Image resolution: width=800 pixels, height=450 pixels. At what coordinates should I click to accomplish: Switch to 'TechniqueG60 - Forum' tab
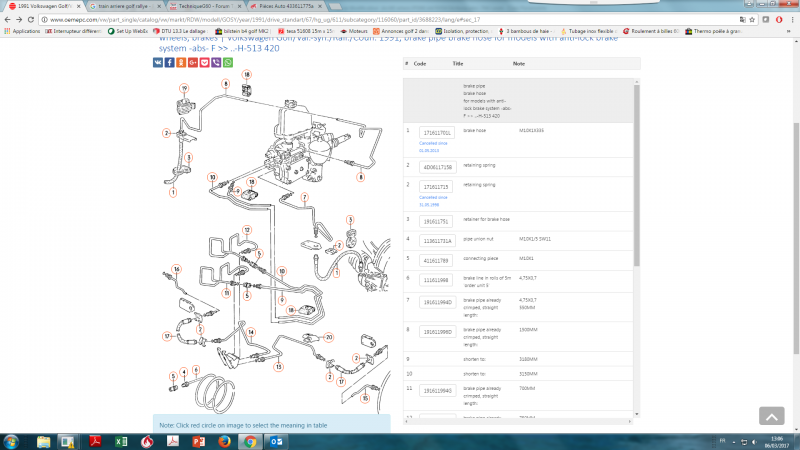(x=204, y=6)
